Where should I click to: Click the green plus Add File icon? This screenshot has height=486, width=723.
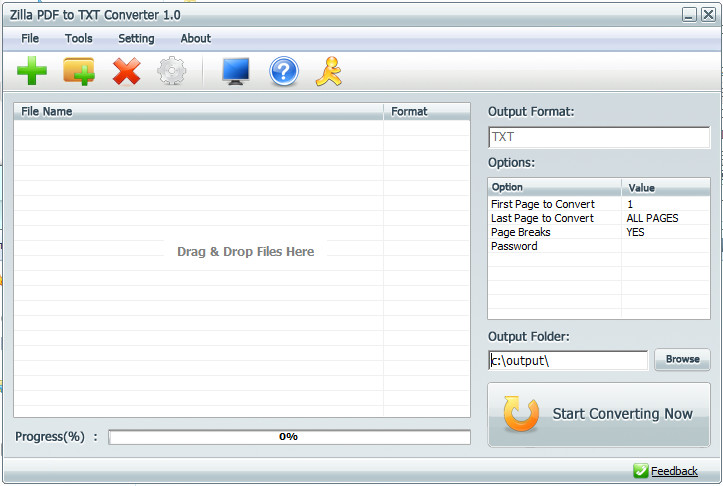[x=32, y=71]
